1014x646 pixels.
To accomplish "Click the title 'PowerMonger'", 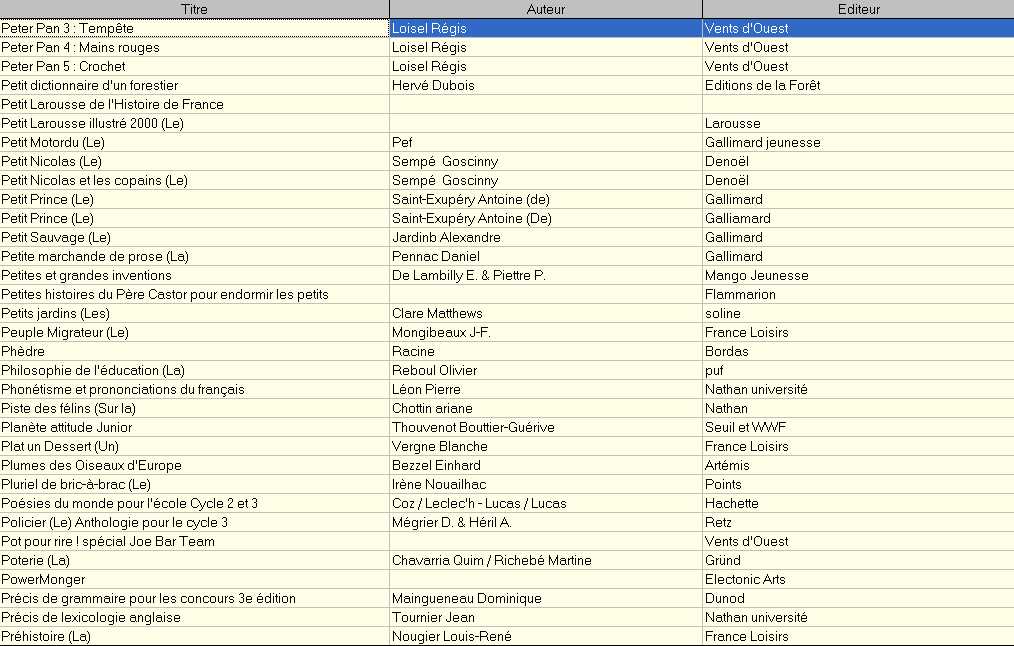I will tap(43, 579).
